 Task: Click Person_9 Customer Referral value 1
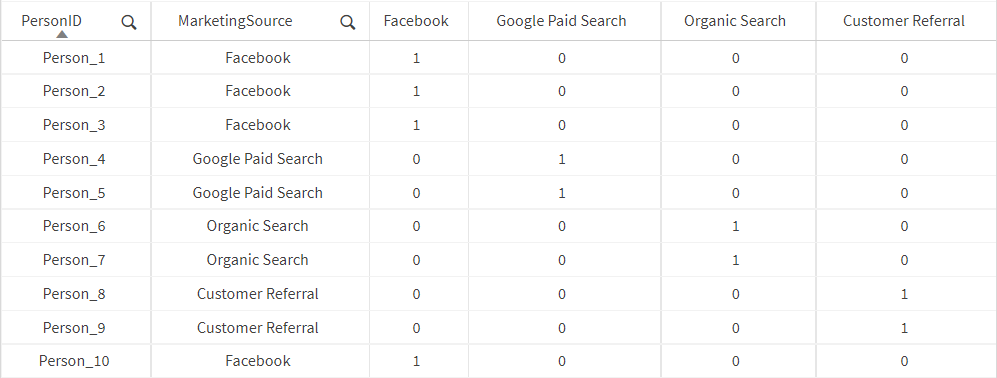tap(904, 328)
